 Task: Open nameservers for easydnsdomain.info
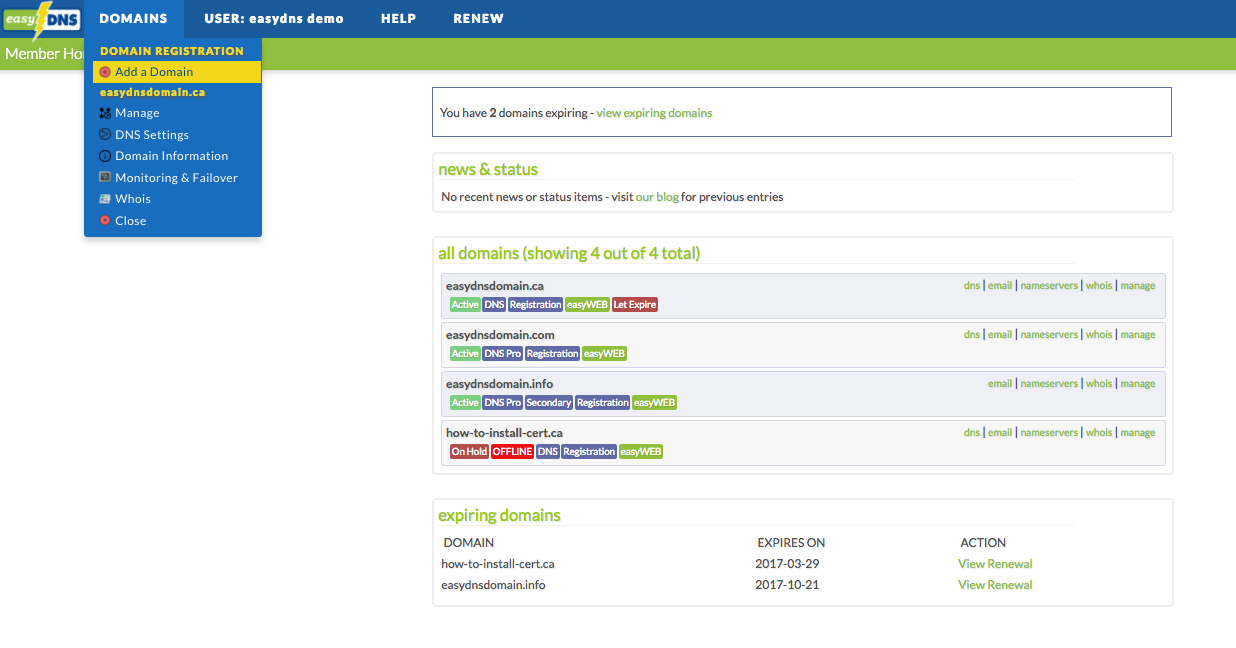(x=1048, y=383)
